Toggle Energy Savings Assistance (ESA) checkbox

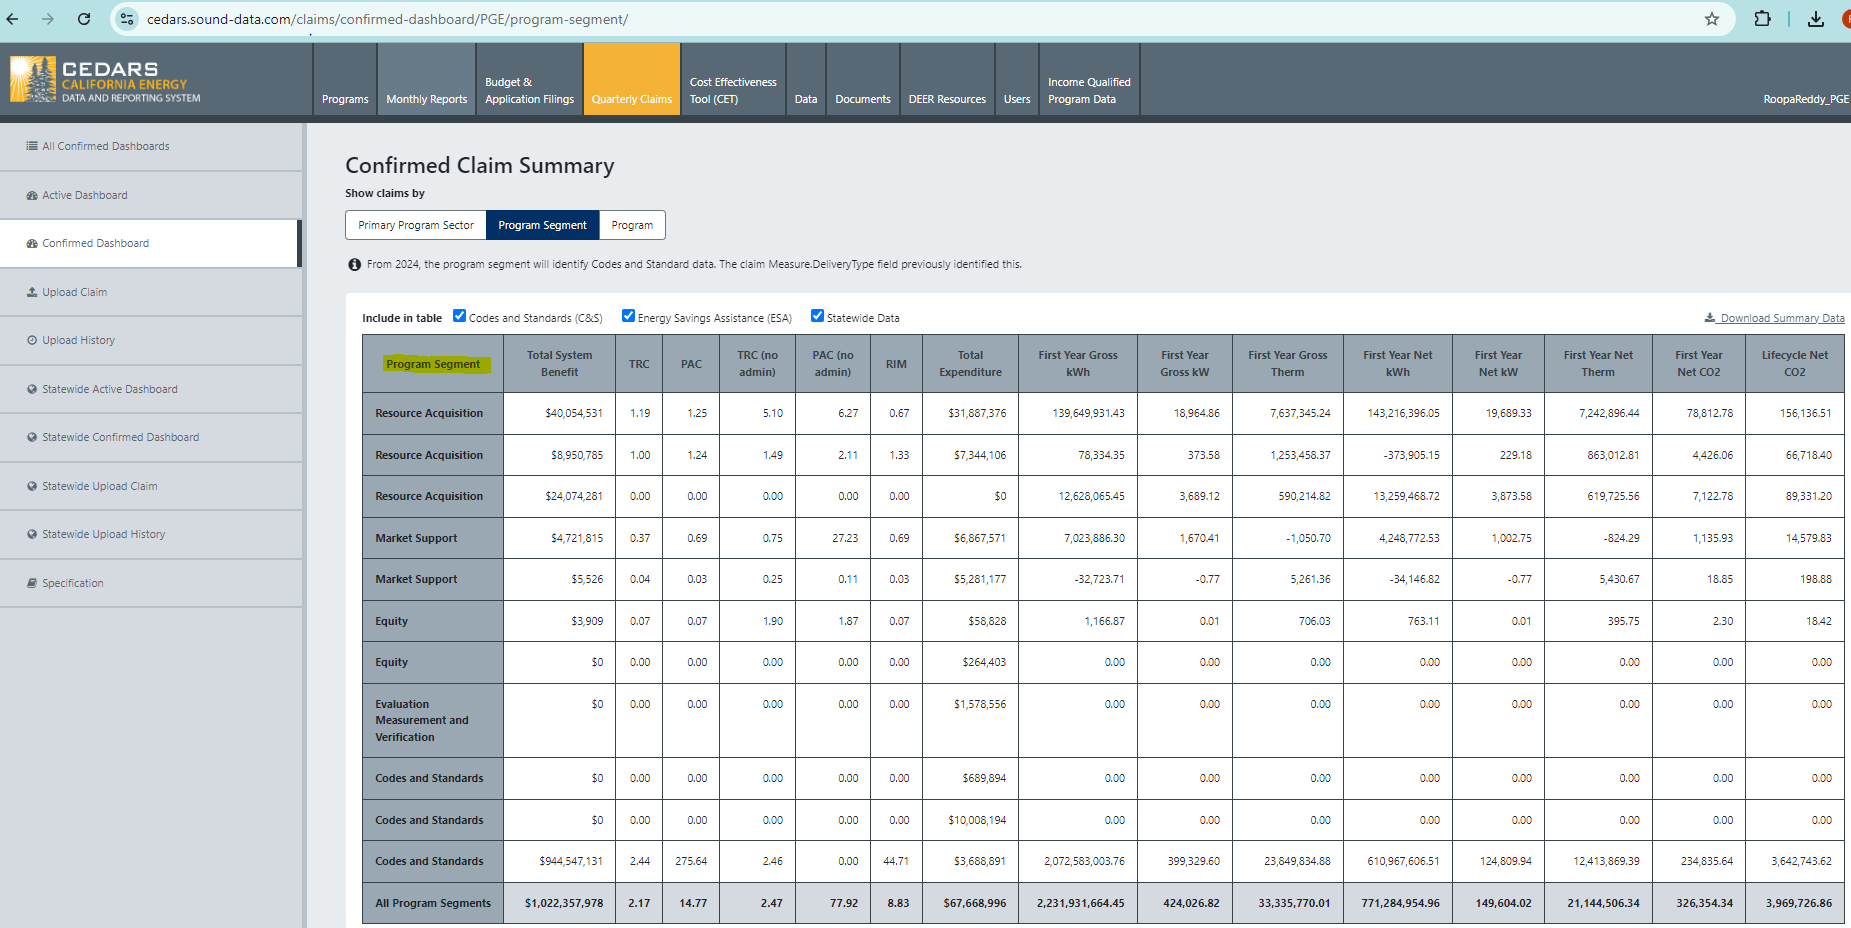(x=628, y=316)
